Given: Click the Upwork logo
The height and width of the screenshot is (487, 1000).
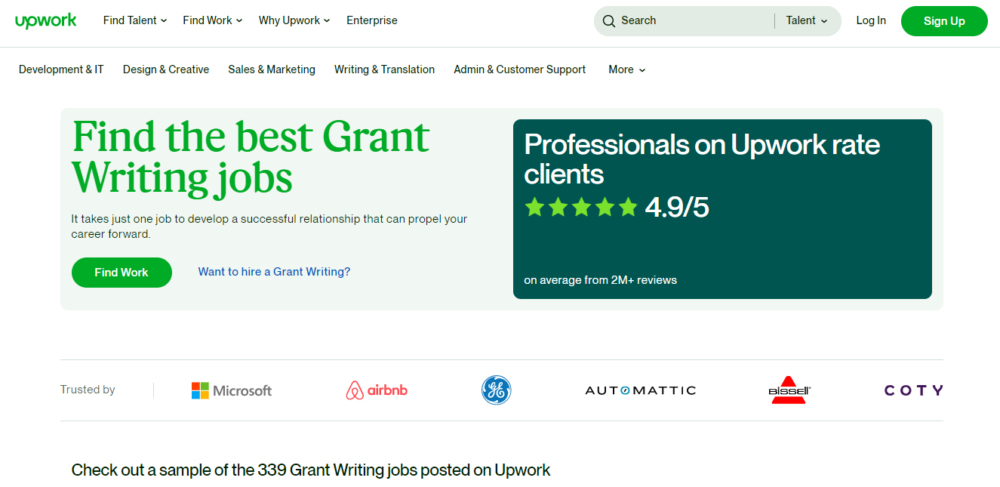Looking at the screenshot, I should [45, 20].
